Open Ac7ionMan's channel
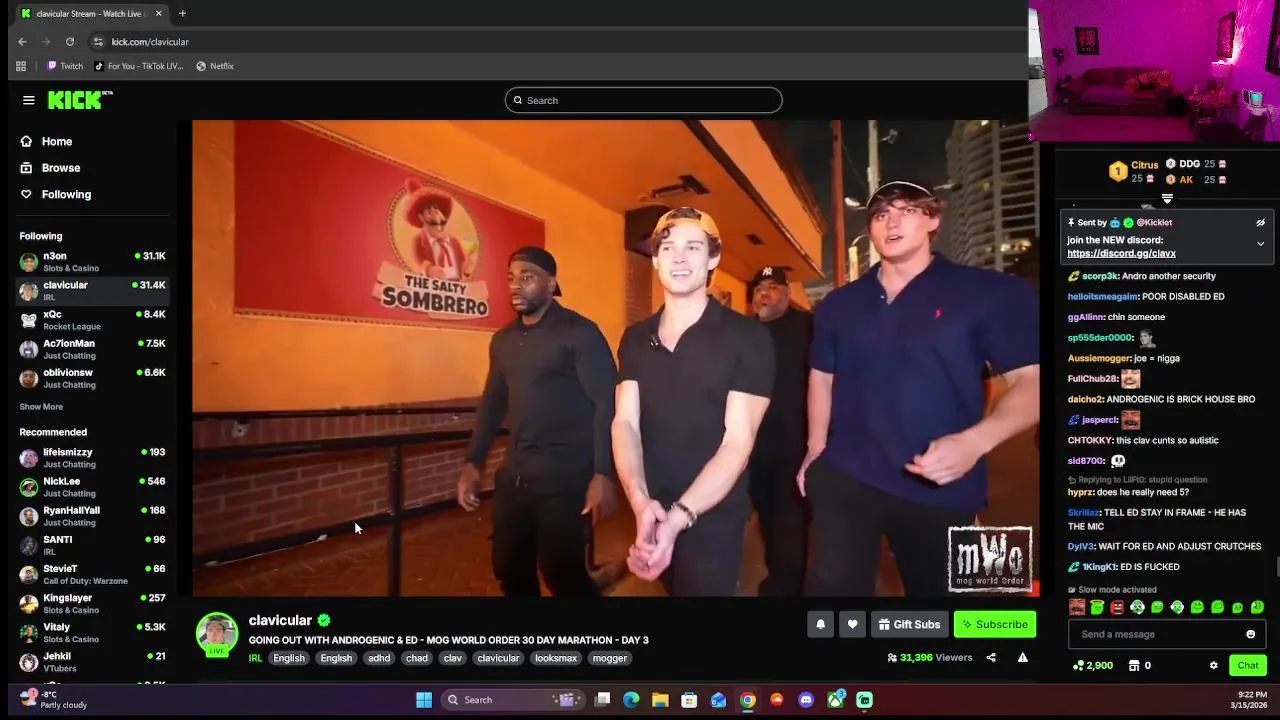 93,349
